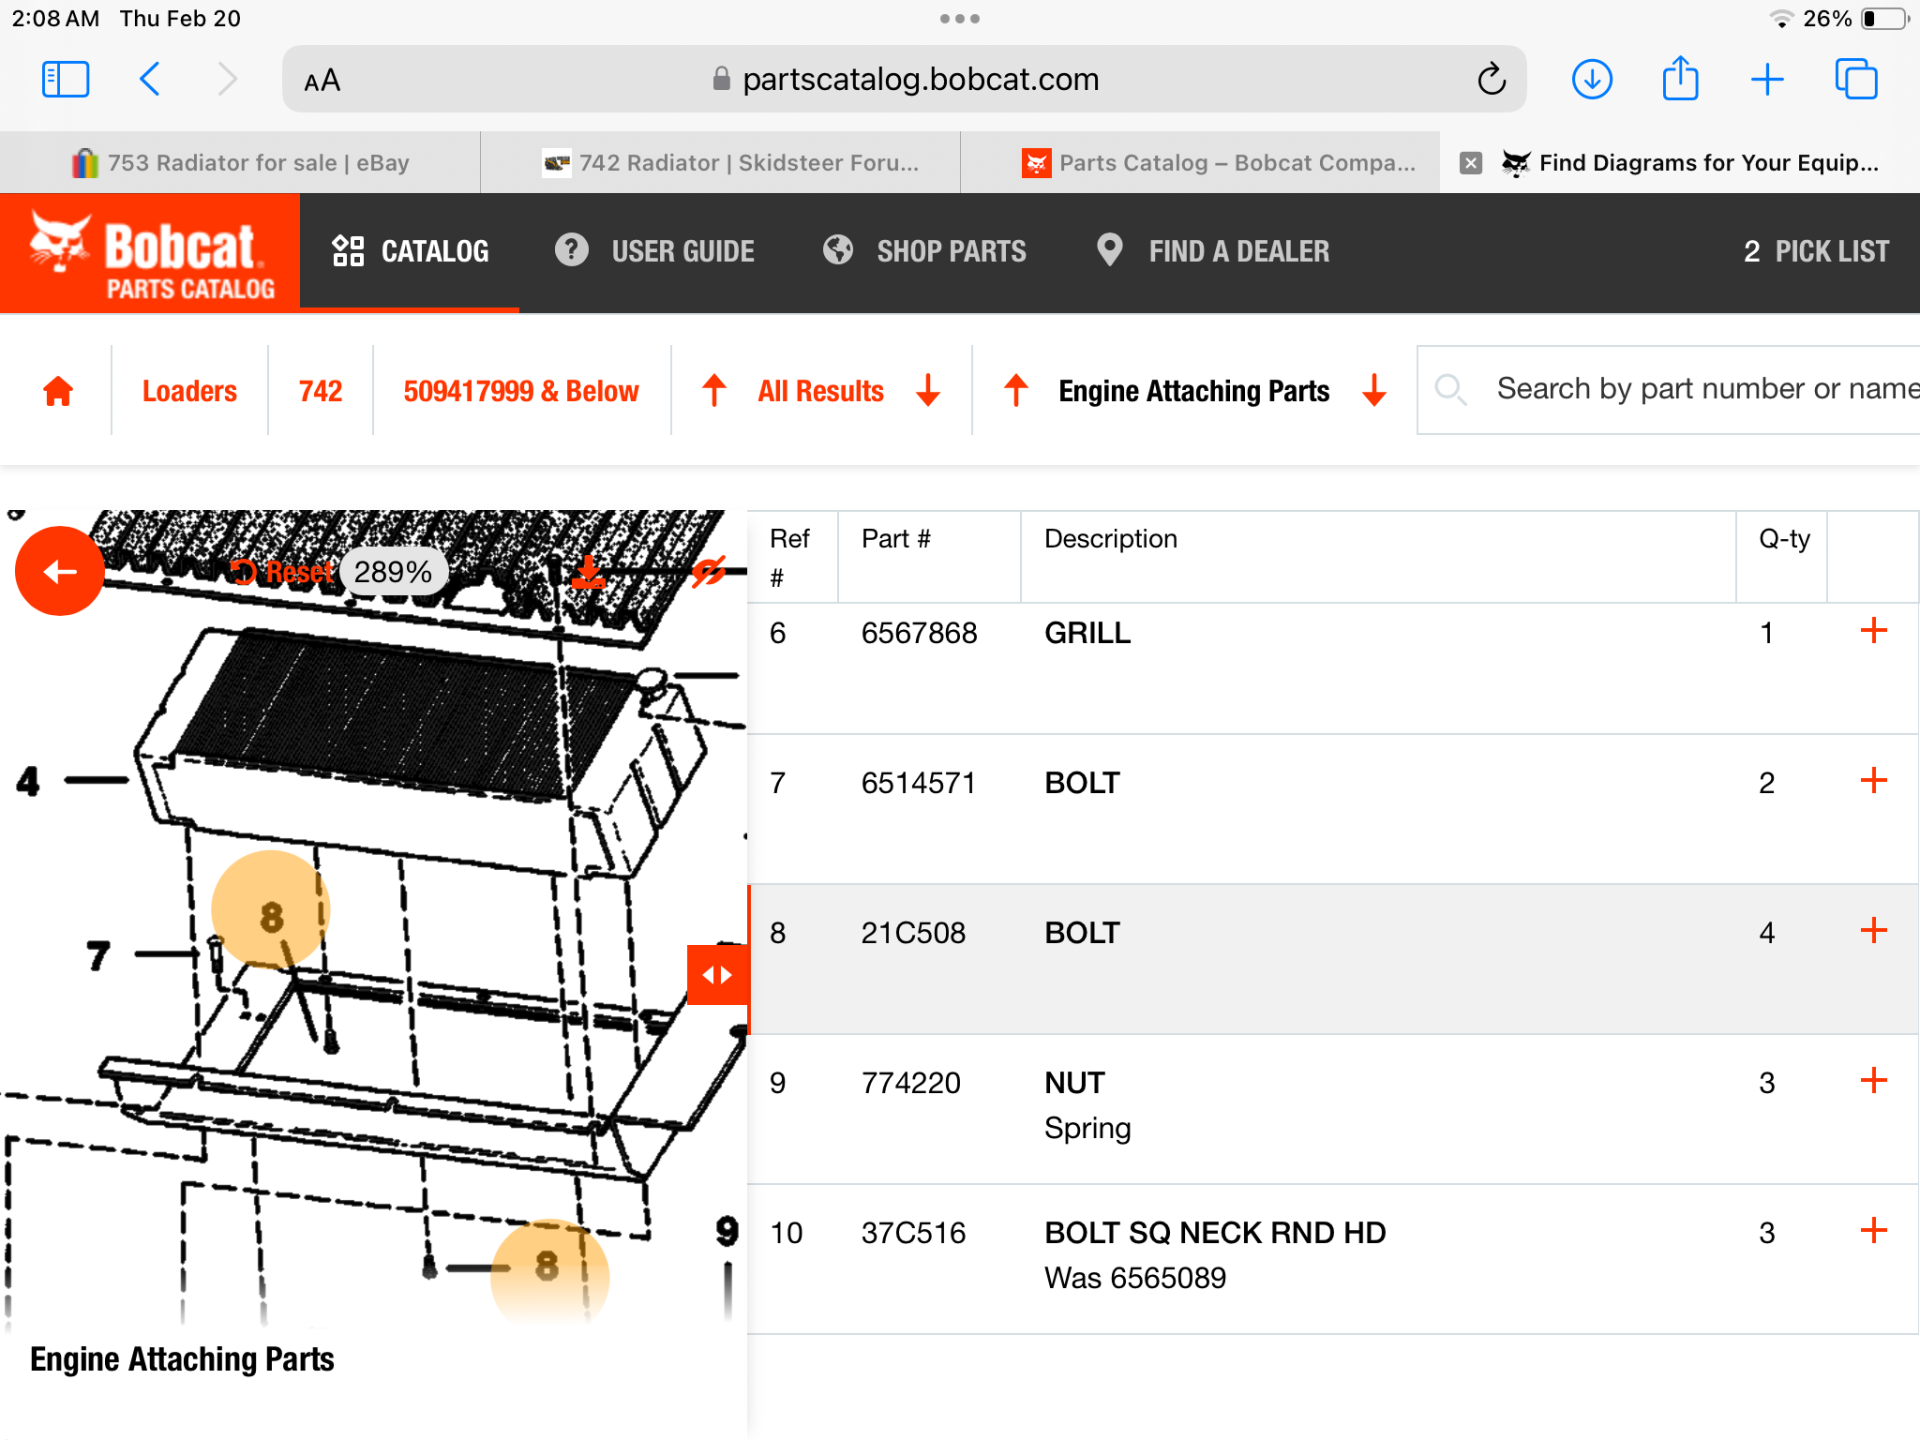Open 509417999 & Below breadcrumb

(521, 391)
